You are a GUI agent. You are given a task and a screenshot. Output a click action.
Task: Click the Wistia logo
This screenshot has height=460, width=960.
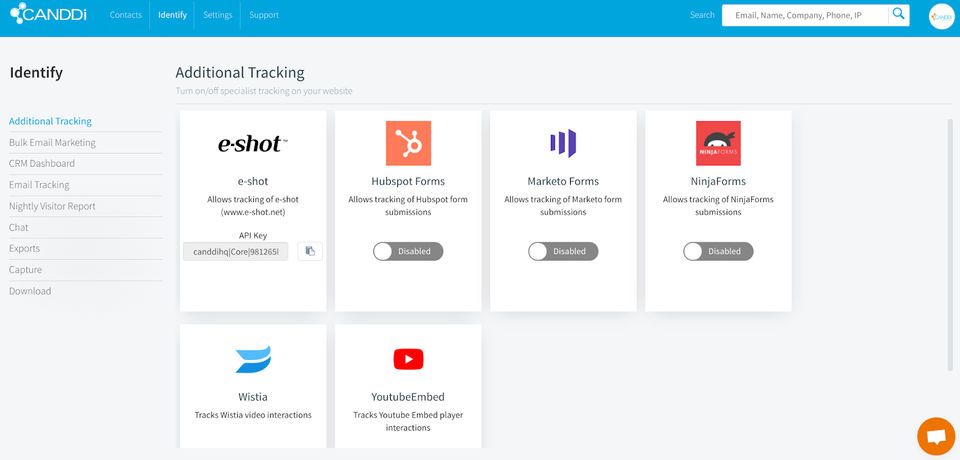pos(253,359)
